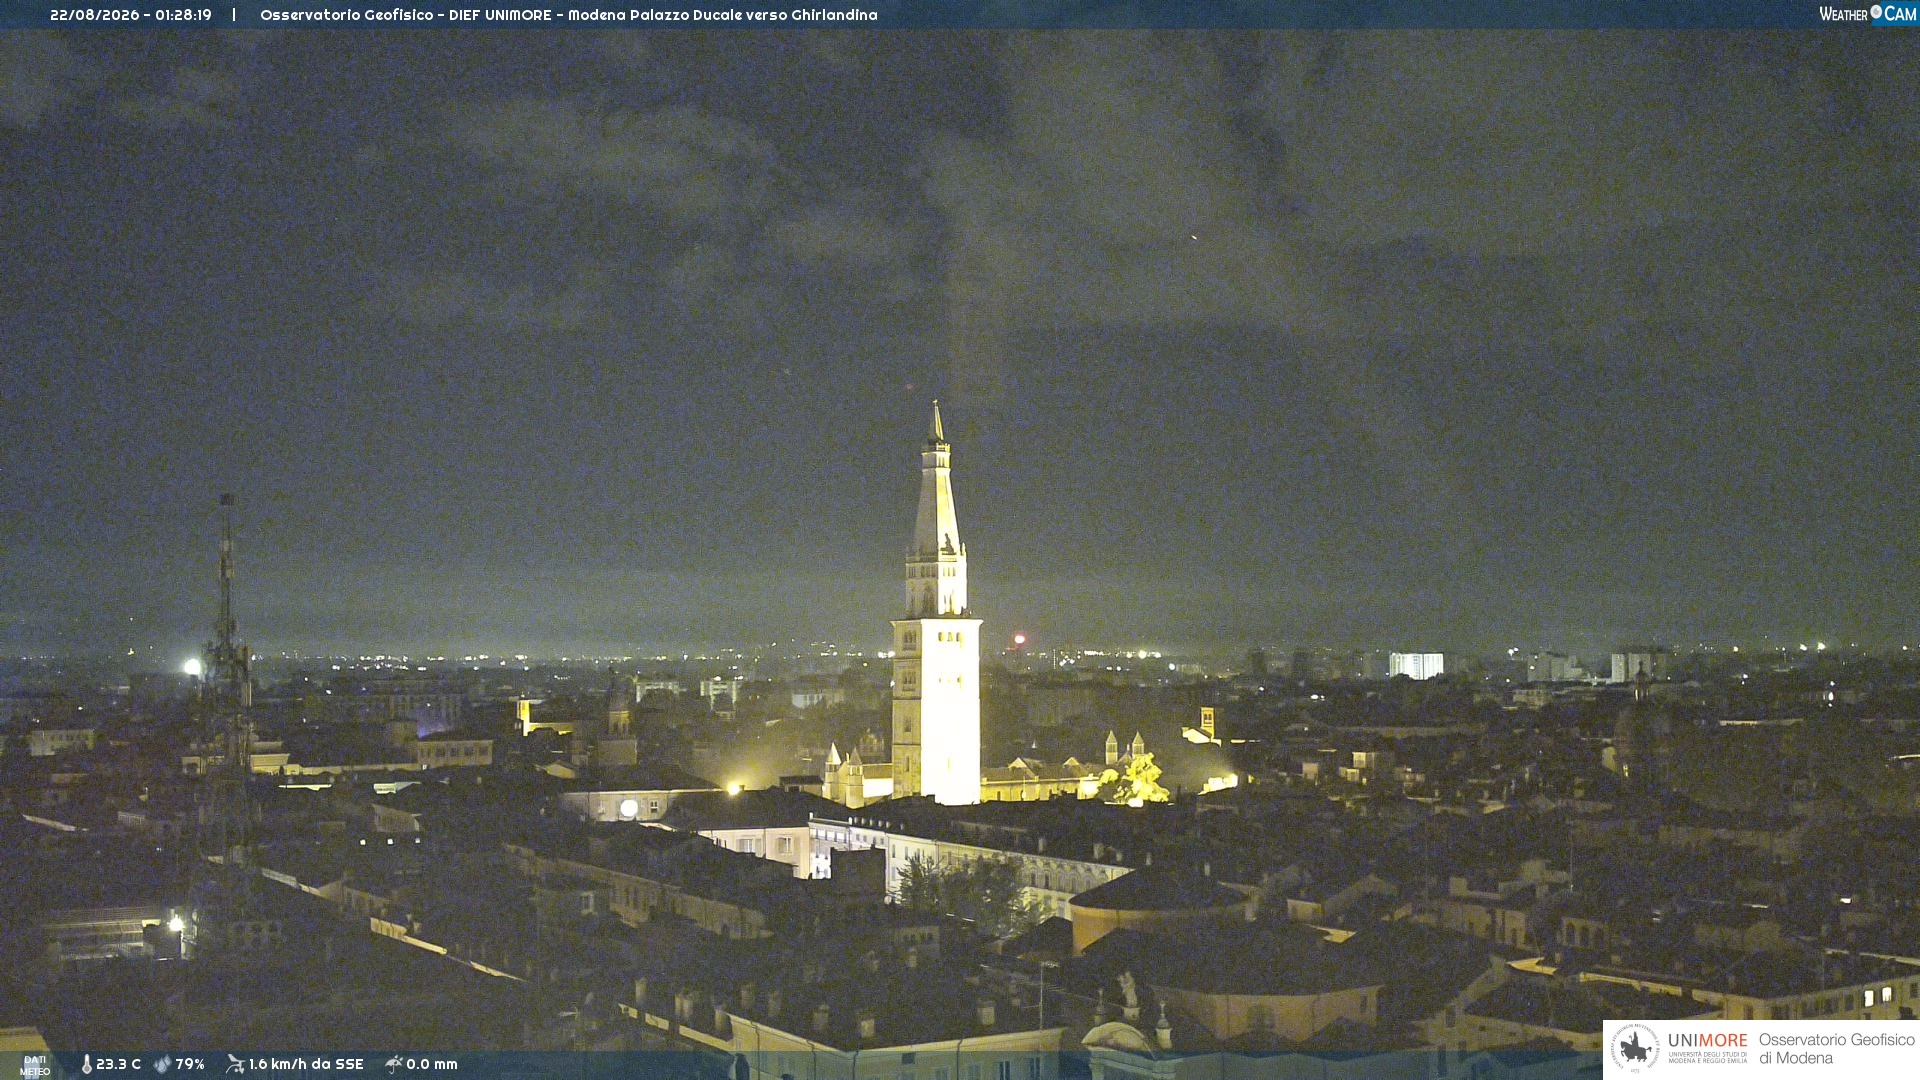
Task: Click the lit white building on horizon
Action: click(1416, 666)
